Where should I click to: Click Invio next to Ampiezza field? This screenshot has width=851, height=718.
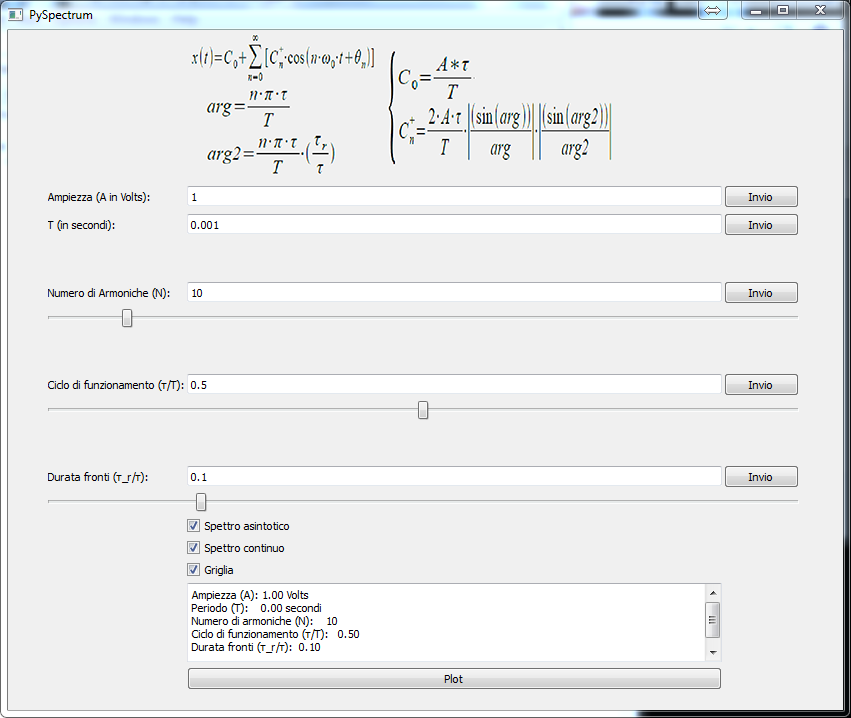(761, 196)
